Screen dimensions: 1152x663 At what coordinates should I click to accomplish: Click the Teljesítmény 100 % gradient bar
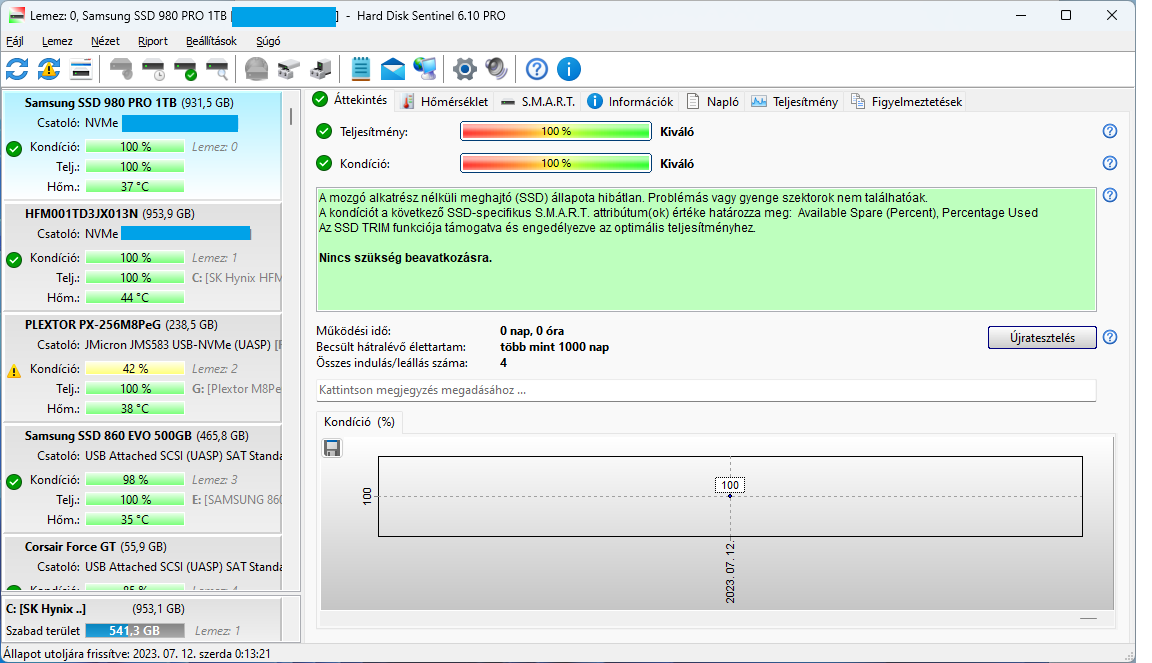tap(555, 131)
